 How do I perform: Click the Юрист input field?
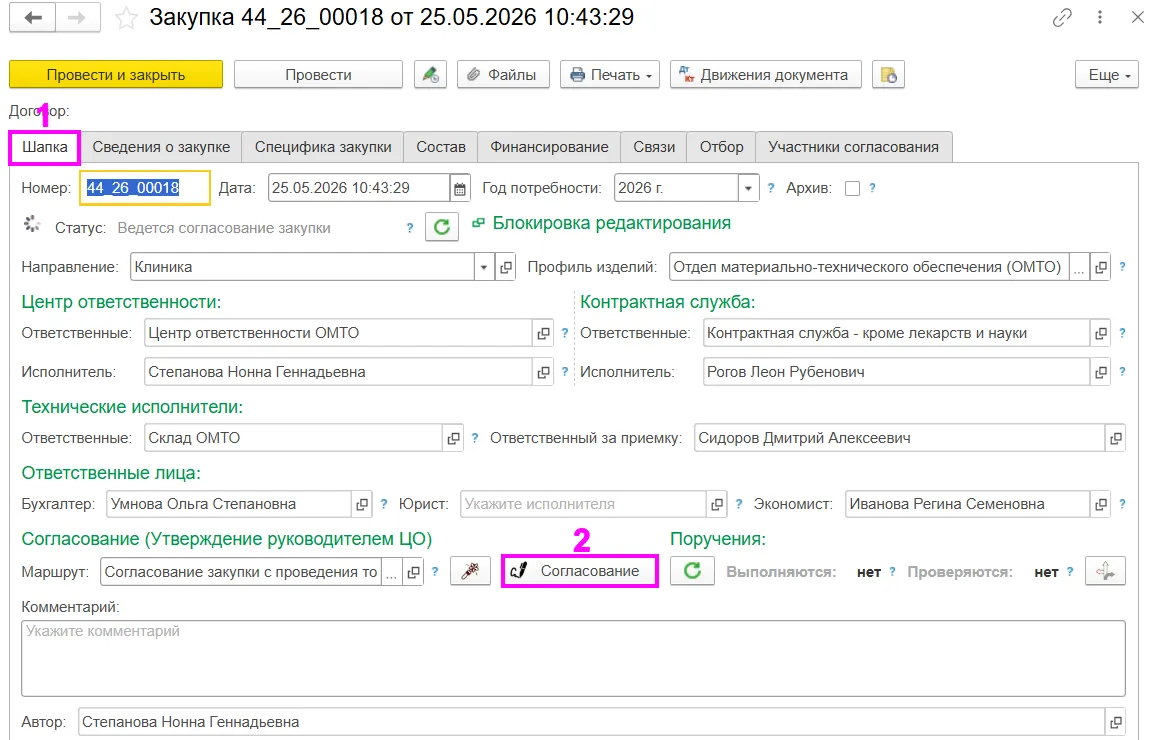point(583,505)
